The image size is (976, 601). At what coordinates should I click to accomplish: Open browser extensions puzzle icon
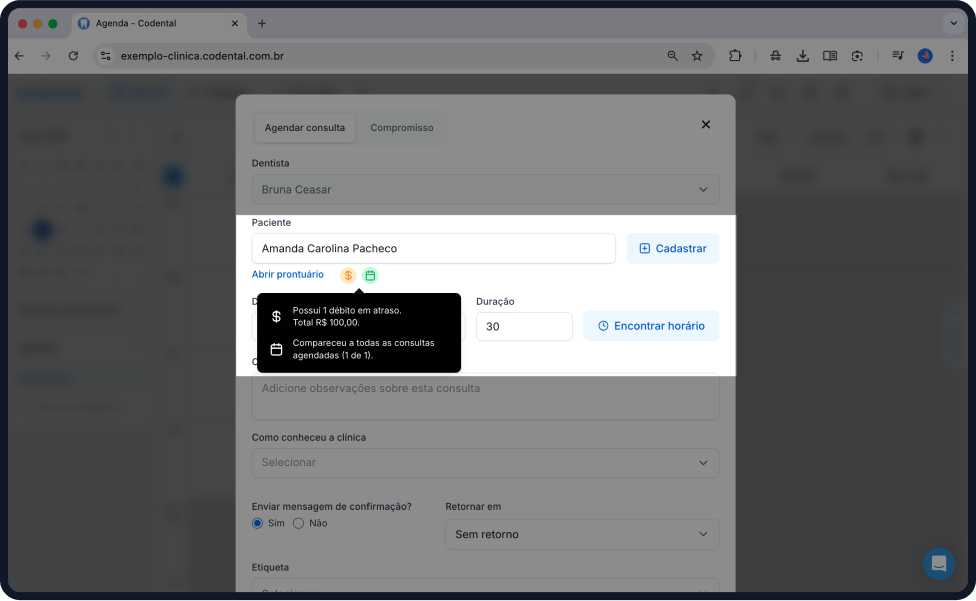pyautogui.click(x=736, y=56)
